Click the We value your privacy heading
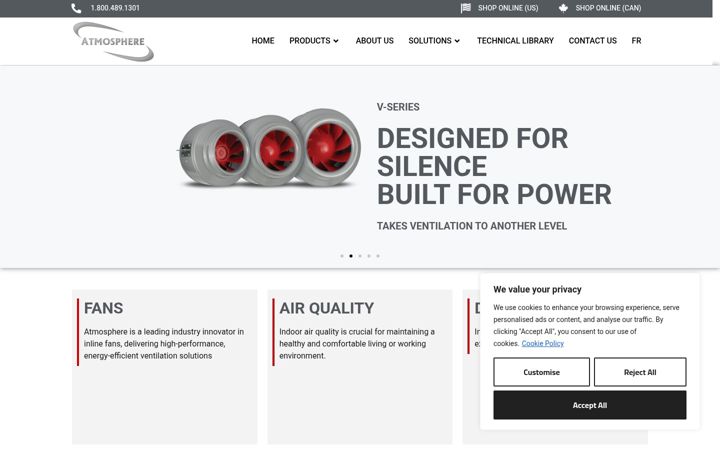This screenshot has height=450, width=720. (537, 289)
